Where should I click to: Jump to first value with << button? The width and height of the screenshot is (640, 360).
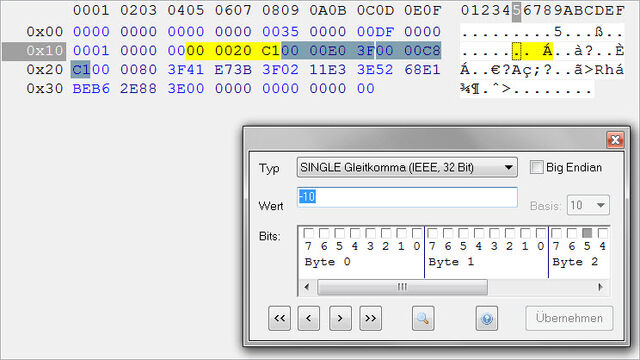pyautogui.click(x=280, y=318)
